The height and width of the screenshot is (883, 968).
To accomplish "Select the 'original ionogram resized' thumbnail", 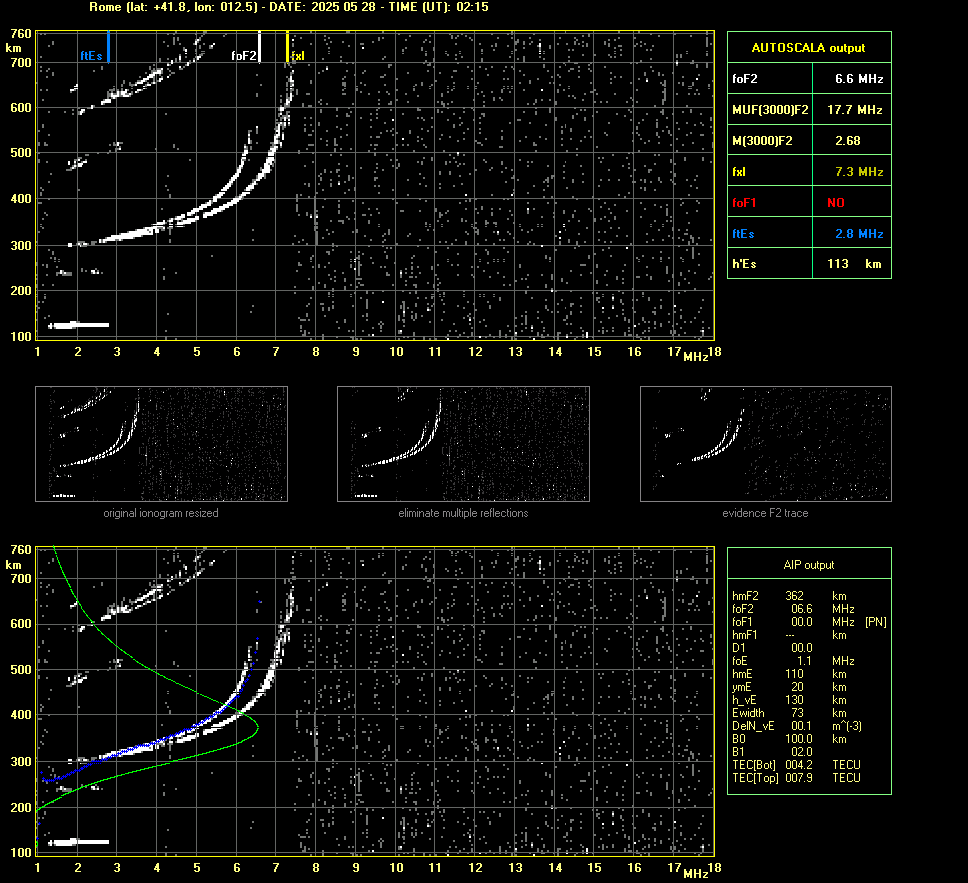I will tap(161, 443).
